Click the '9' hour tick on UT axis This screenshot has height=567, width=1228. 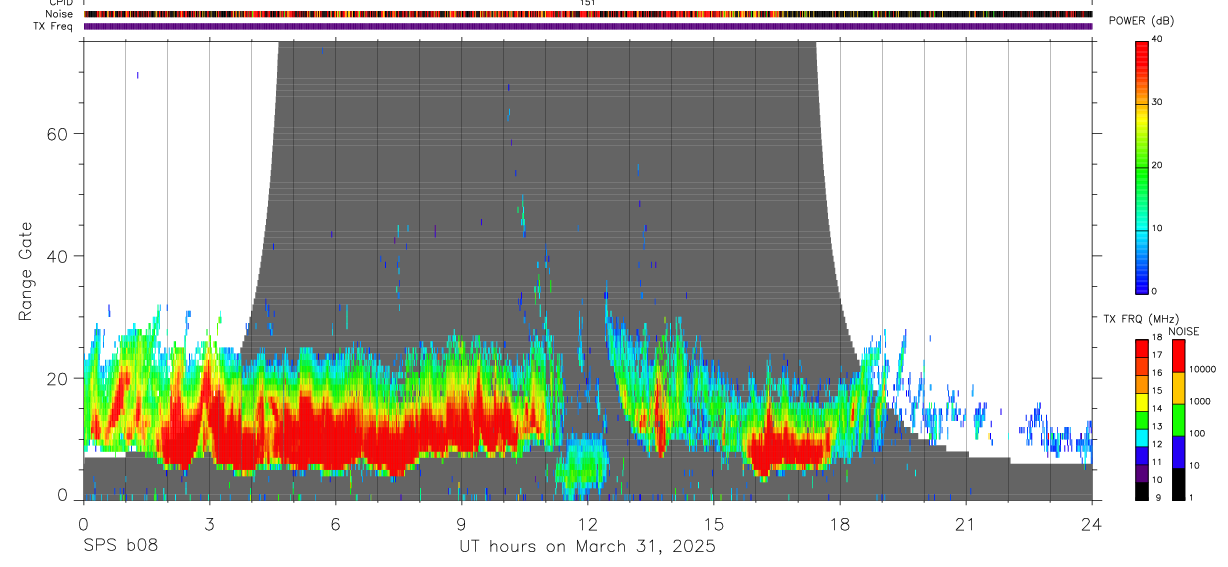tap(461, 523)
